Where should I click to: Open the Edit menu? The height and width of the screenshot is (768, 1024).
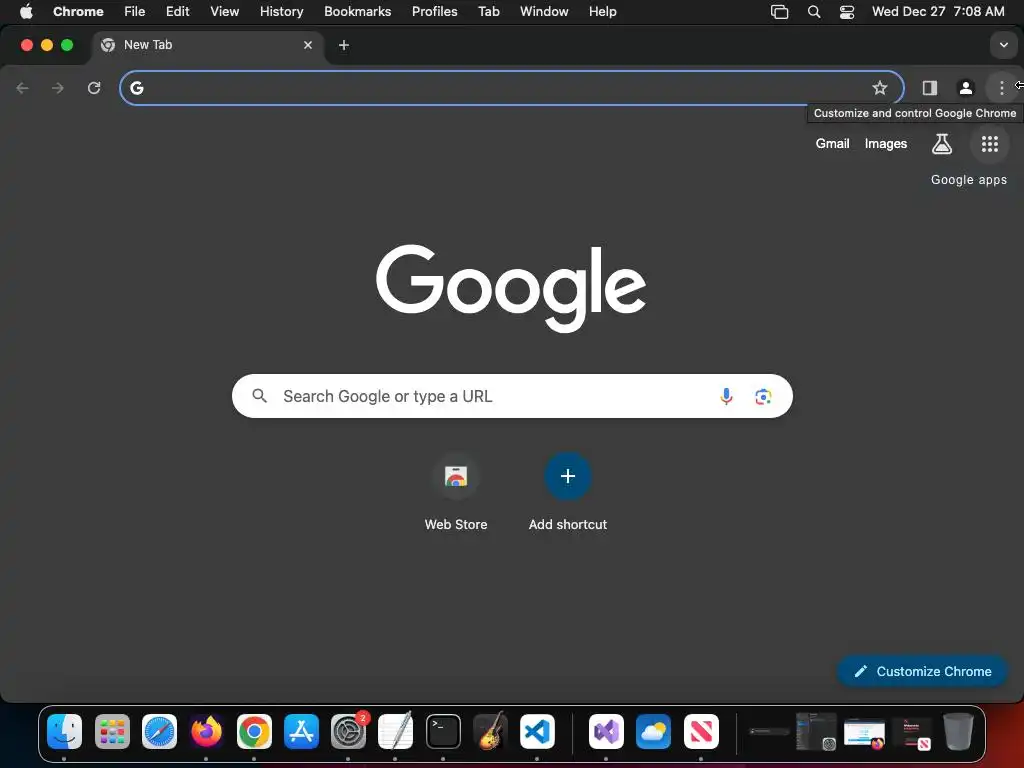[177, 12]
